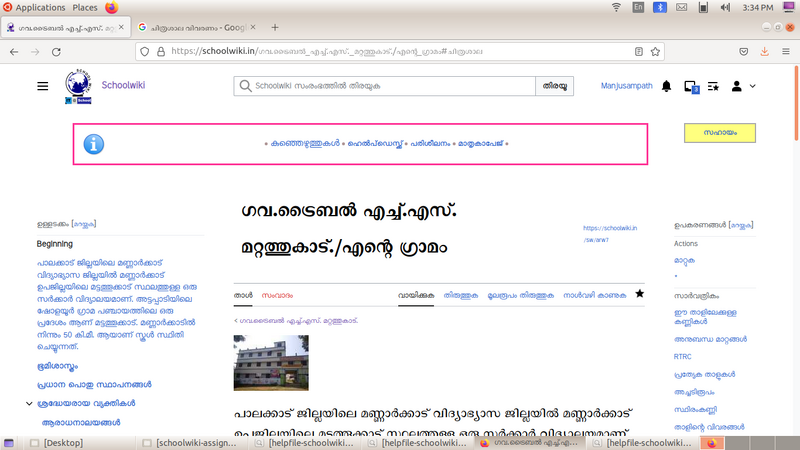
Task: Open RTRC link in tools sidebar
Action: click(x=682, y=357)
